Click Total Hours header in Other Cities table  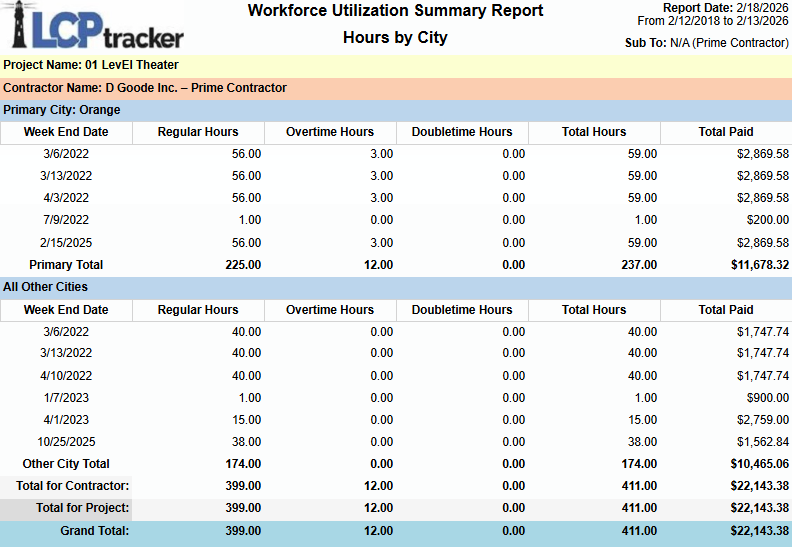[594, 310]
